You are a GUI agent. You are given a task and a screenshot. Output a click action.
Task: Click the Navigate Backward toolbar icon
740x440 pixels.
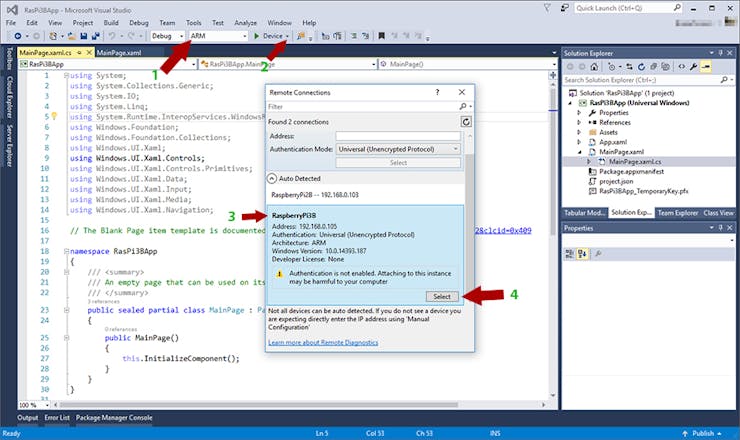click(18, 36)
